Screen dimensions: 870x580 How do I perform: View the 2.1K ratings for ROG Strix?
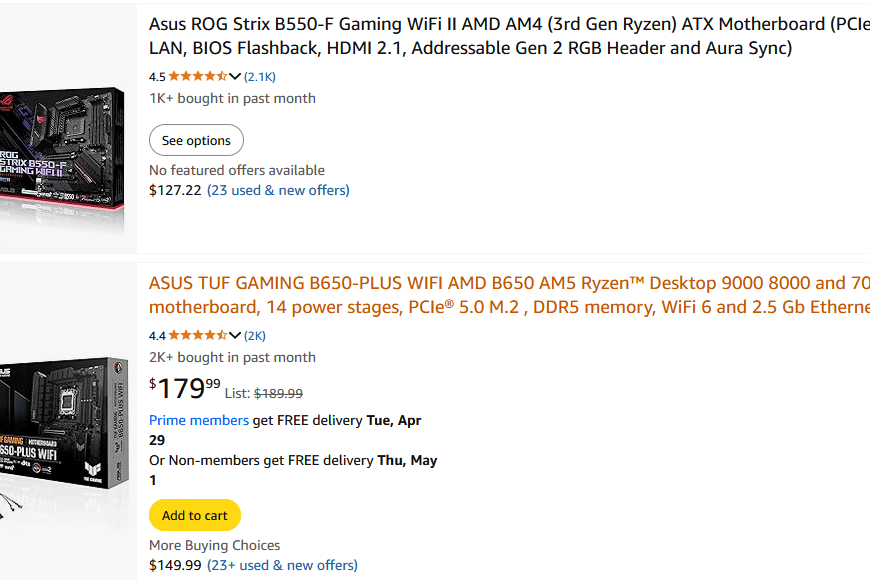click(x=260, y=76)
